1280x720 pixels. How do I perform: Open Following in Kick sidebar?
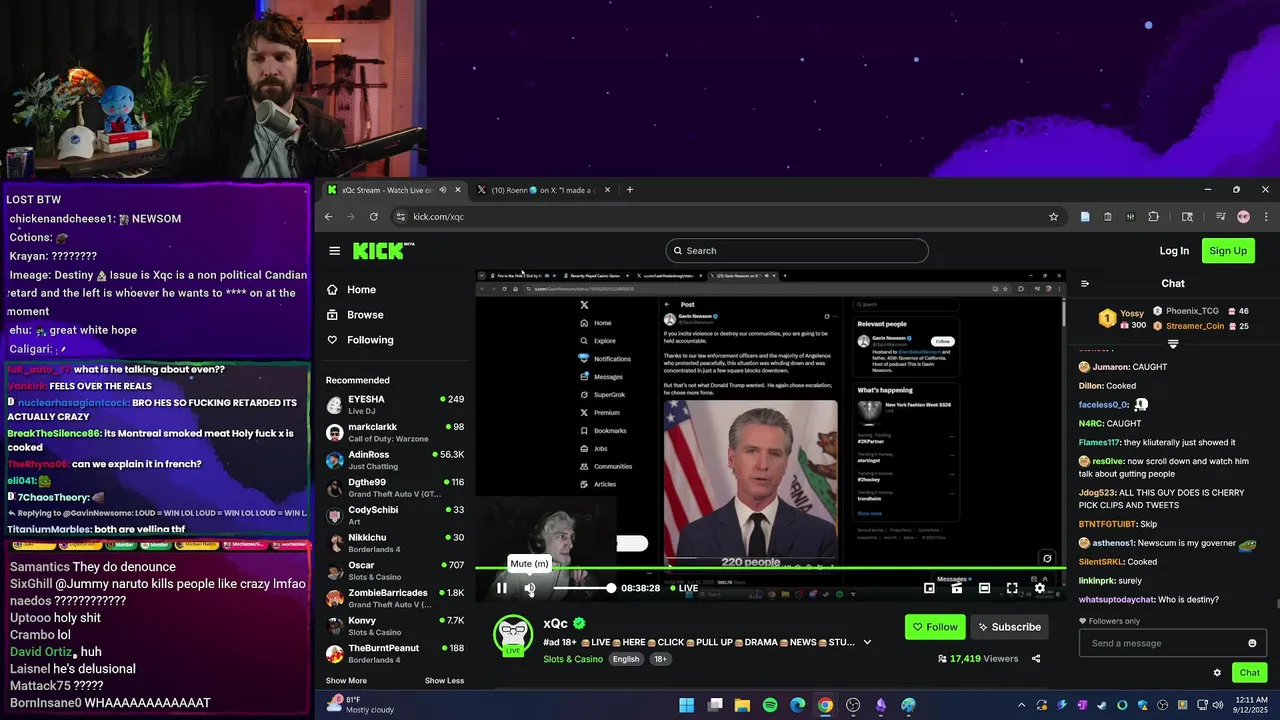pyautogui.click(x=370, y=340)
